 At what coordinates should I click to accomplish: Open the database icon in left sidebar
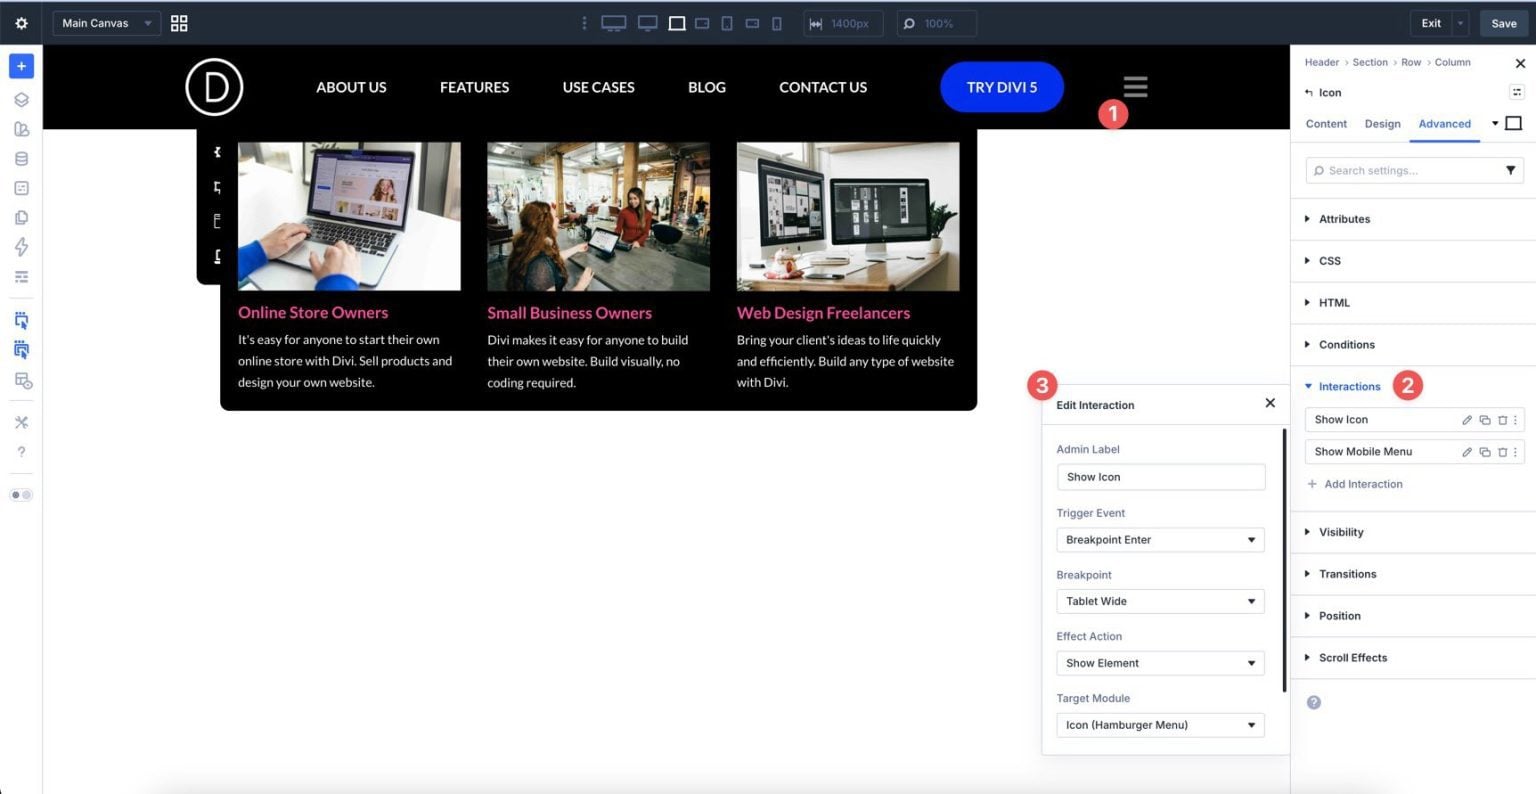21,159
